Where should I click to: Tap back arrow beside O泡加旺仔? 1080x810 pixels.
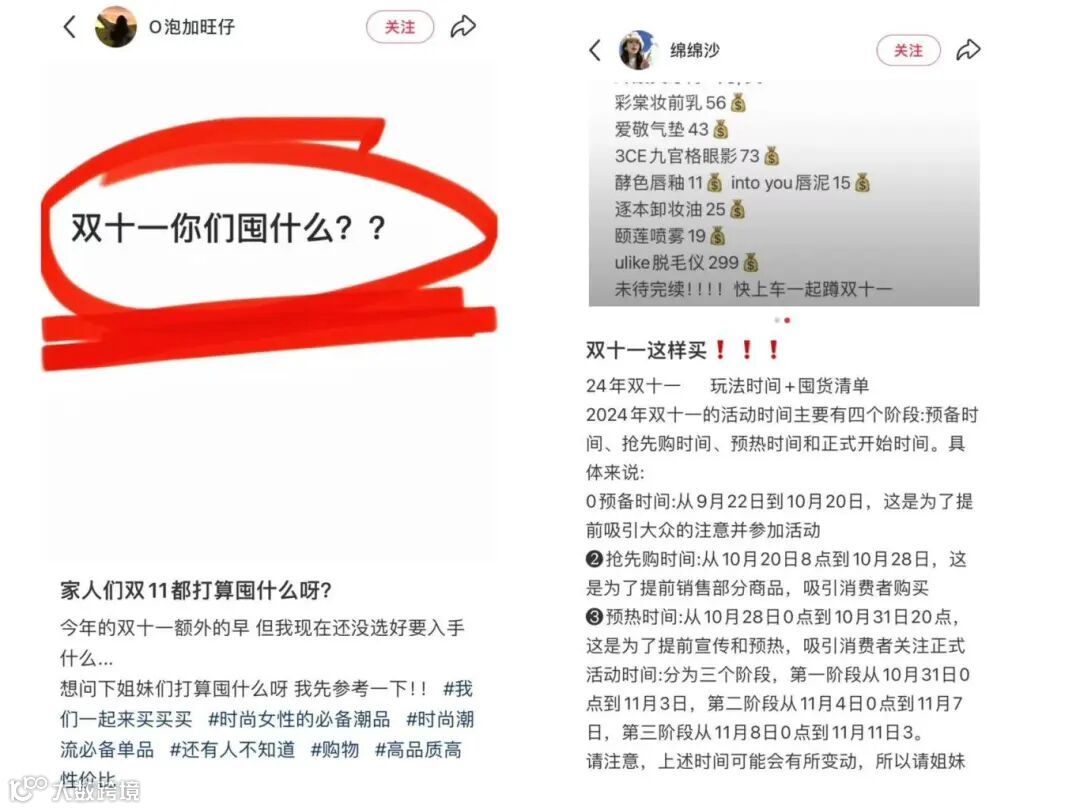pyautogui.click(x=69, y=27)
